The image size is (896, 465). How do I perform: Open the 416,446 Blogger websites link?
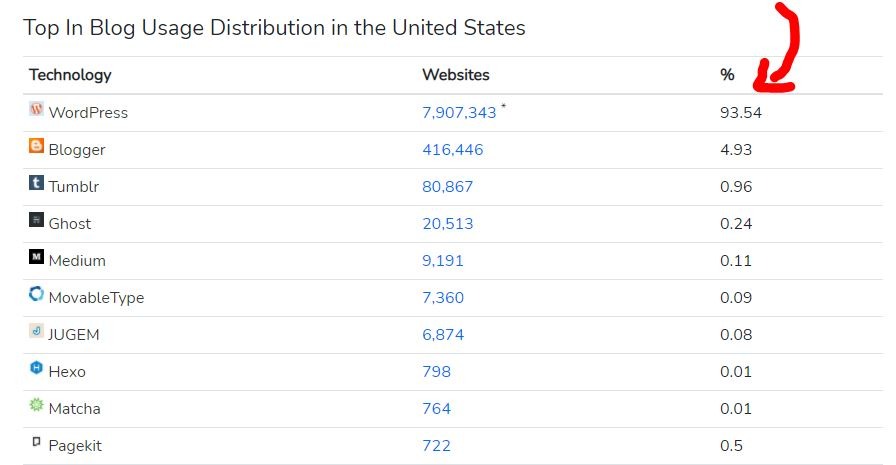click(452, 150)
